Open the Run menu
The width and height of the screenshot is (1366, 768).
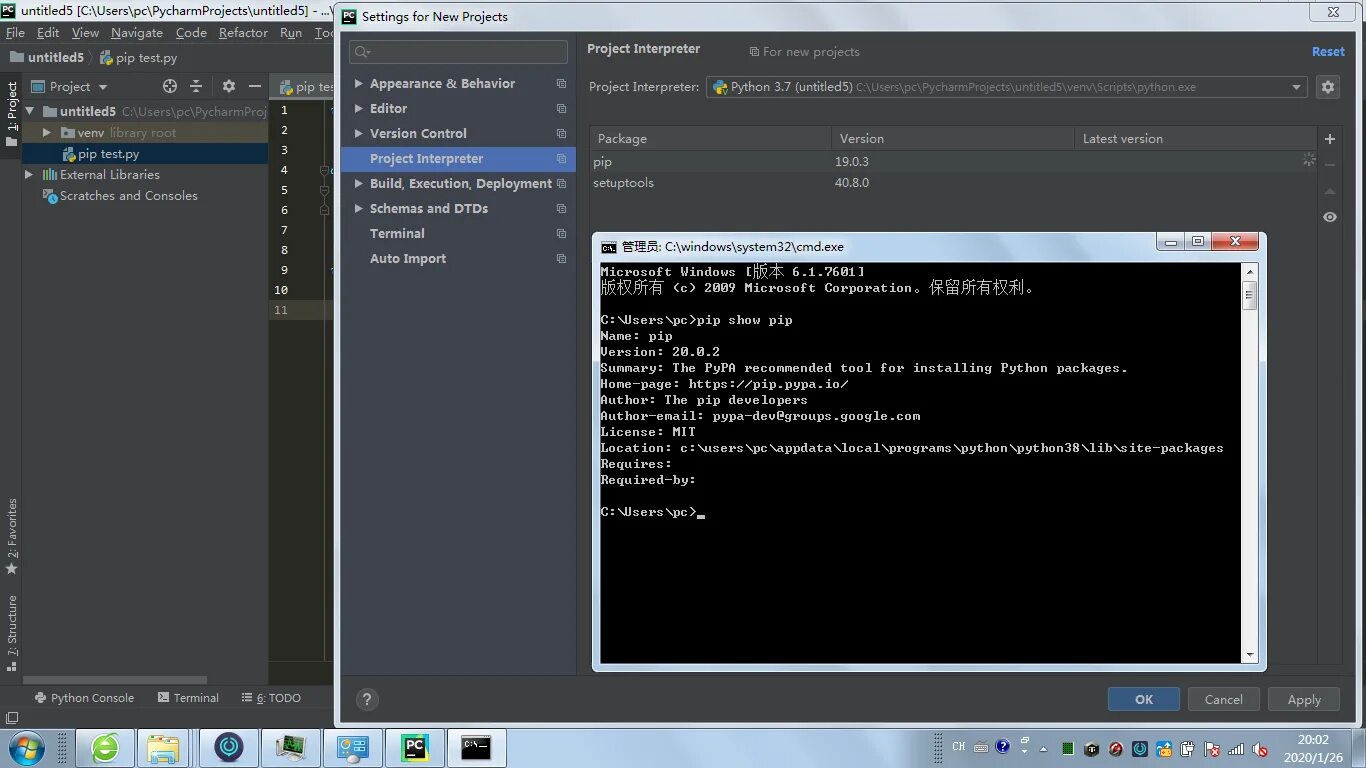click(x=291, y=33)
